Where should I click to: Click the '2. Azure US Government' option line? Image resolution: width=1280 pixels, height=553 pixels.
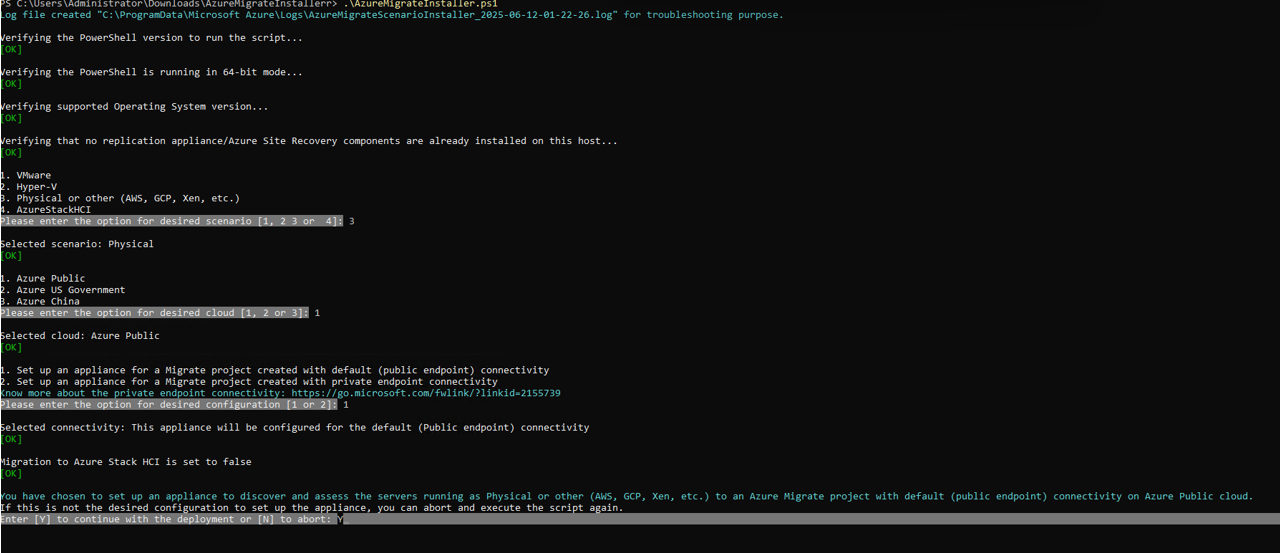(x=63, y=290)
